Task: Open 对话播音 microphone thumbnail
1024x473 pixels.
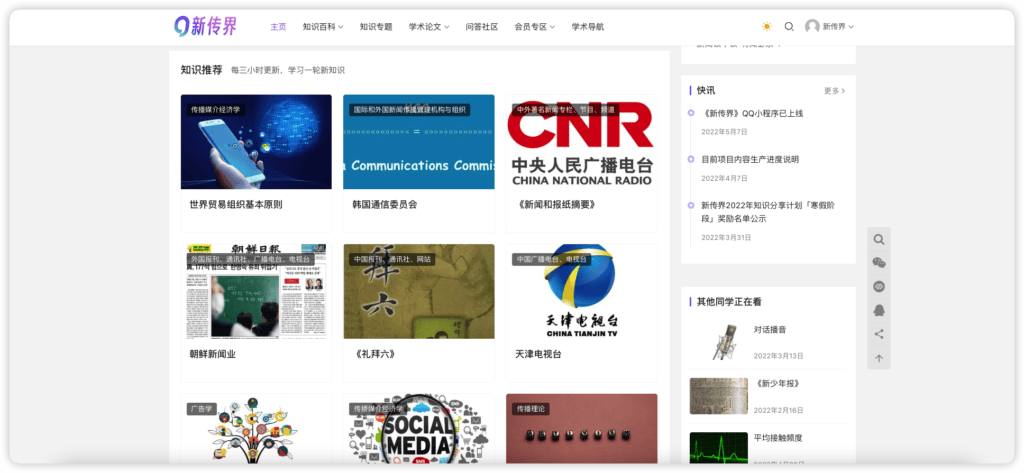Action: point(719,342)
